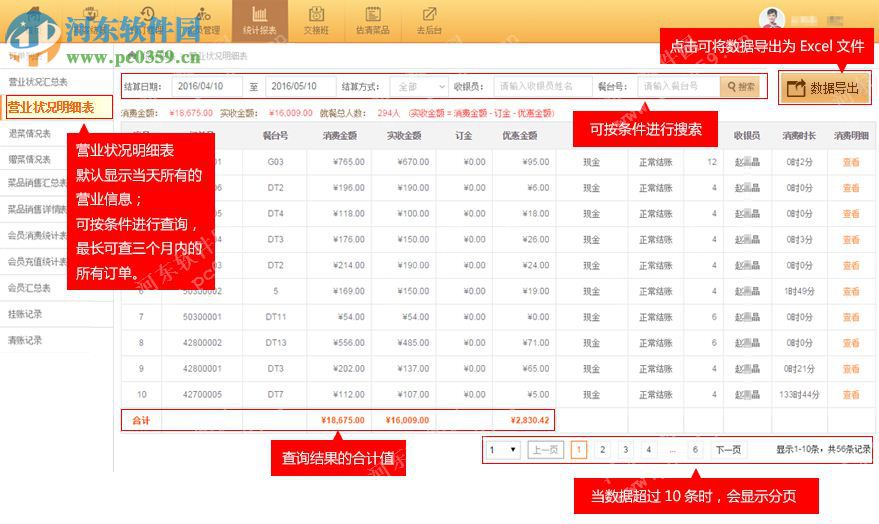Click 查看 for the DT2 ¥196.00 row

851,188
